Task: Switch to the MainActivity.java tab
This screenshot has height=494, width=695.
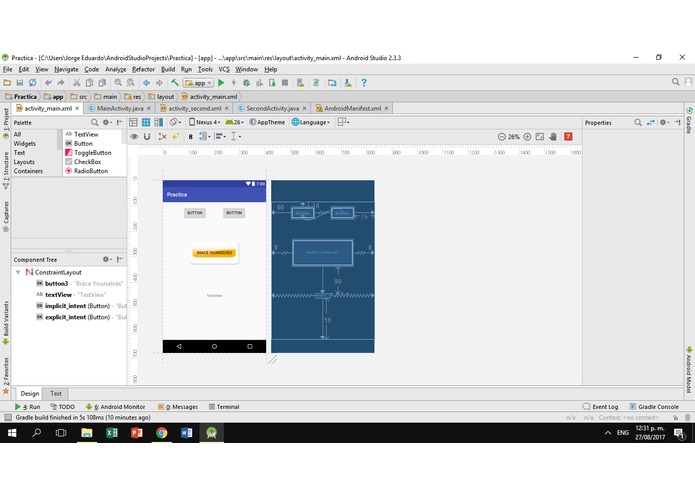Action: pos(120,108)
